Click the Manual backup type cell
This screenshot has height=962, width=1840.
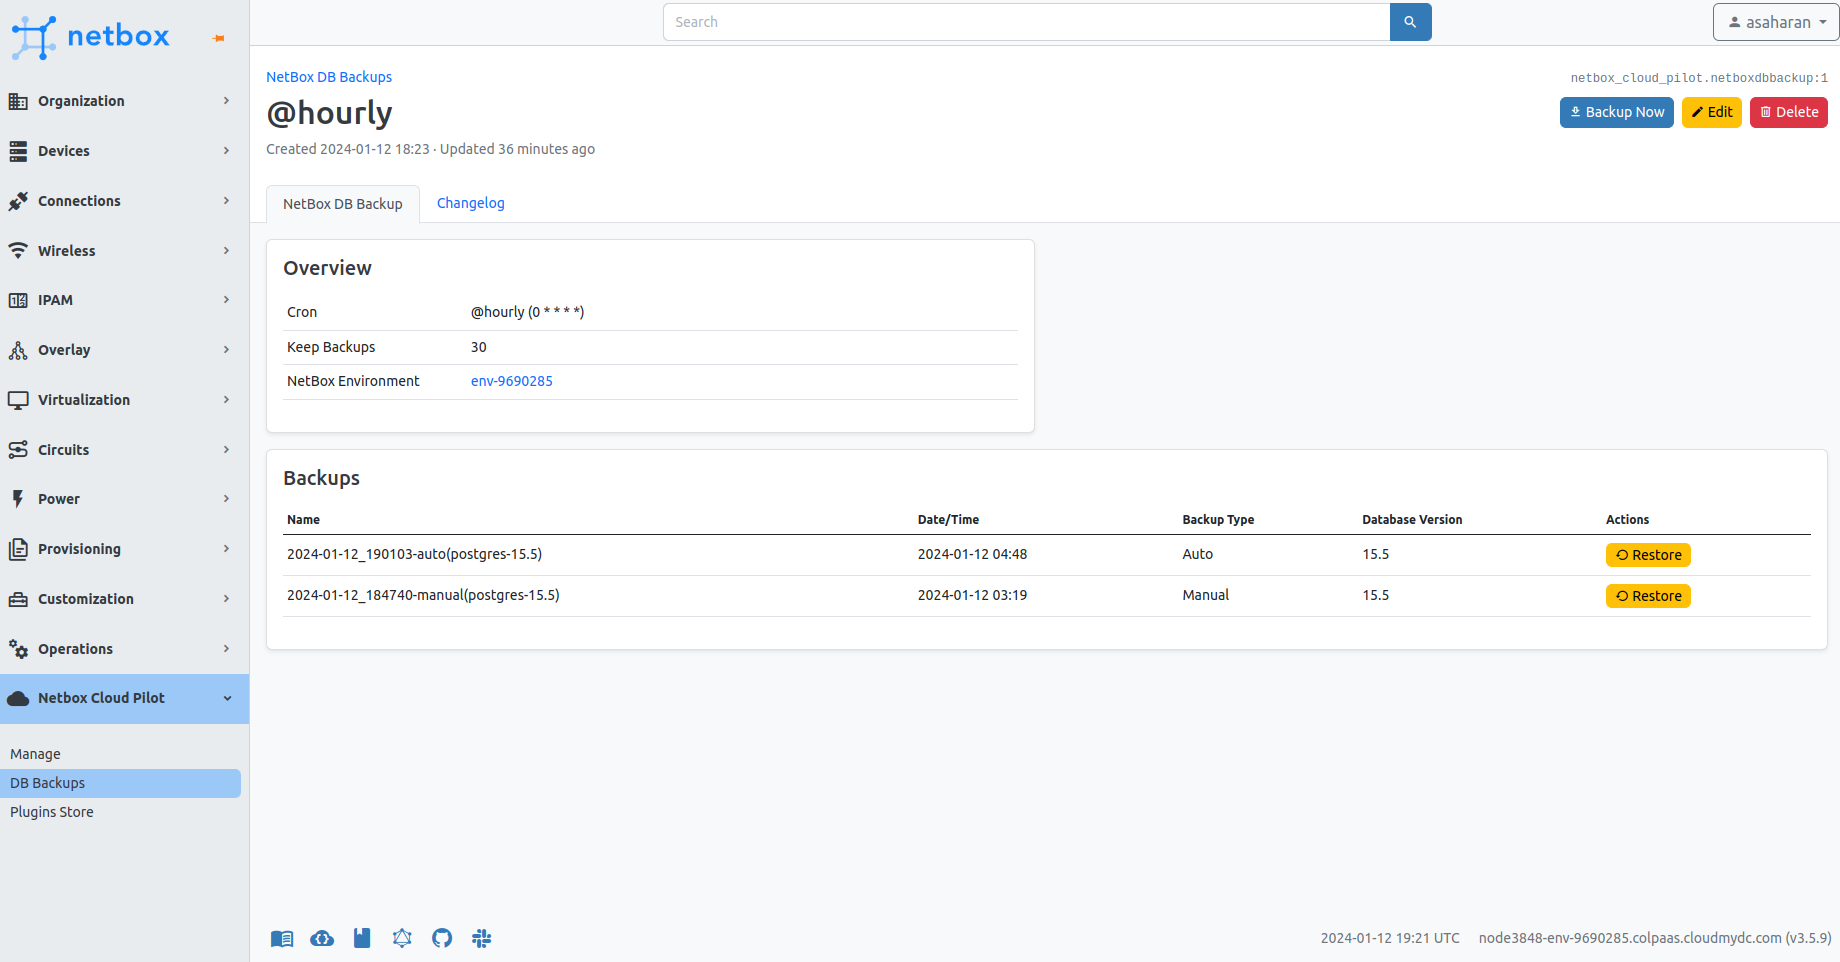(x=1205, y=595)
